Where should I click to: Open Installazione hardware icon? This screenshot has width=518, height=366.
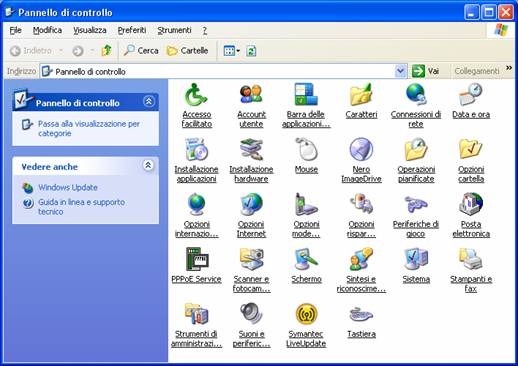tap(251, 149)
